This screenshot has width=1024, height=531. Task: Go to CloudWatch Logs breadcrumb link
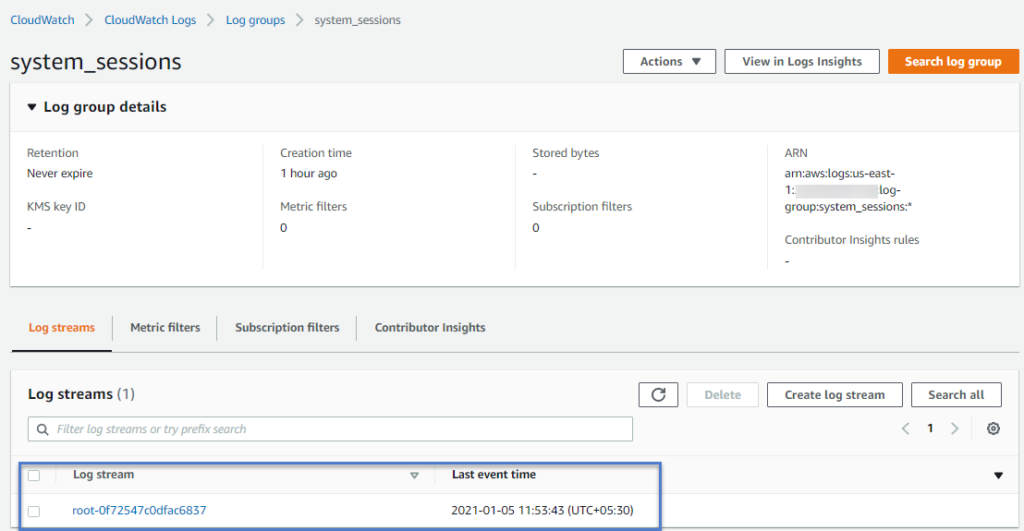(x=150, y=20)
